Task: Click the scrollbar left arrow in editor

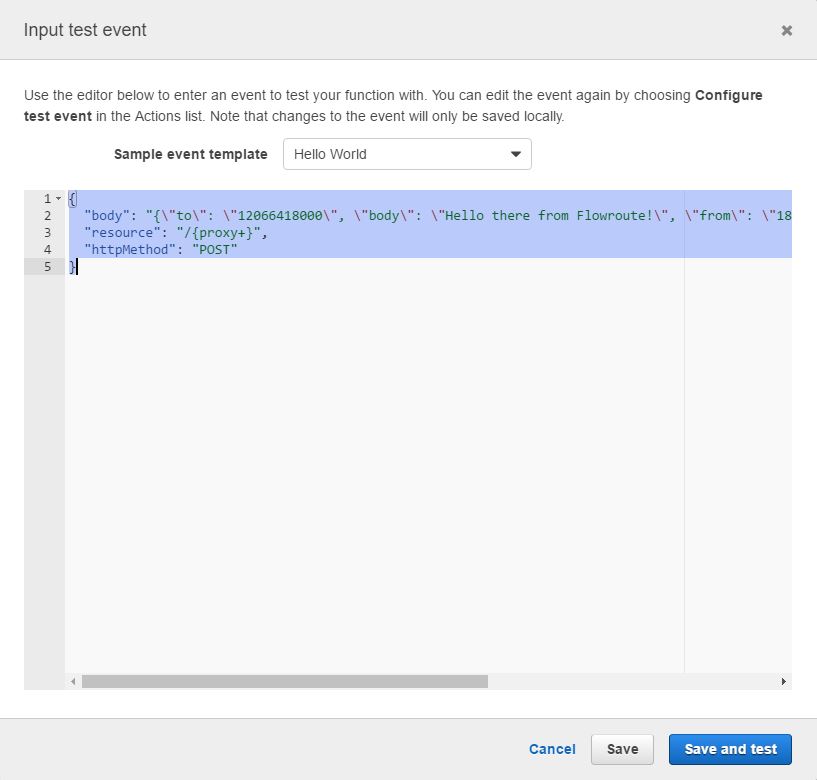Action: coord(72,681)
